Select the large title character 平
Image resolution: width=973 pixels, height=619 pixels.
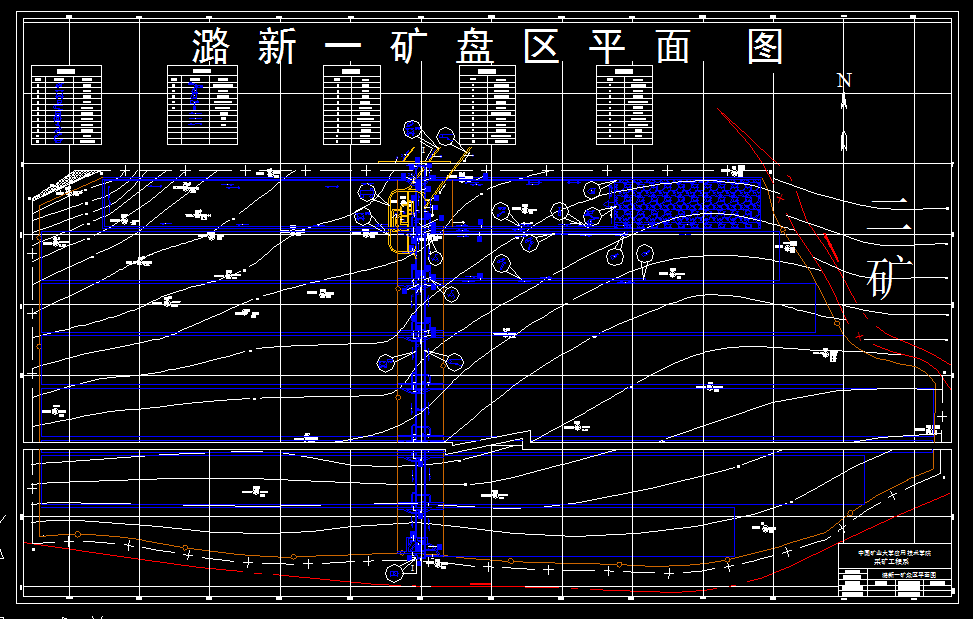click(x=608, y=47)
